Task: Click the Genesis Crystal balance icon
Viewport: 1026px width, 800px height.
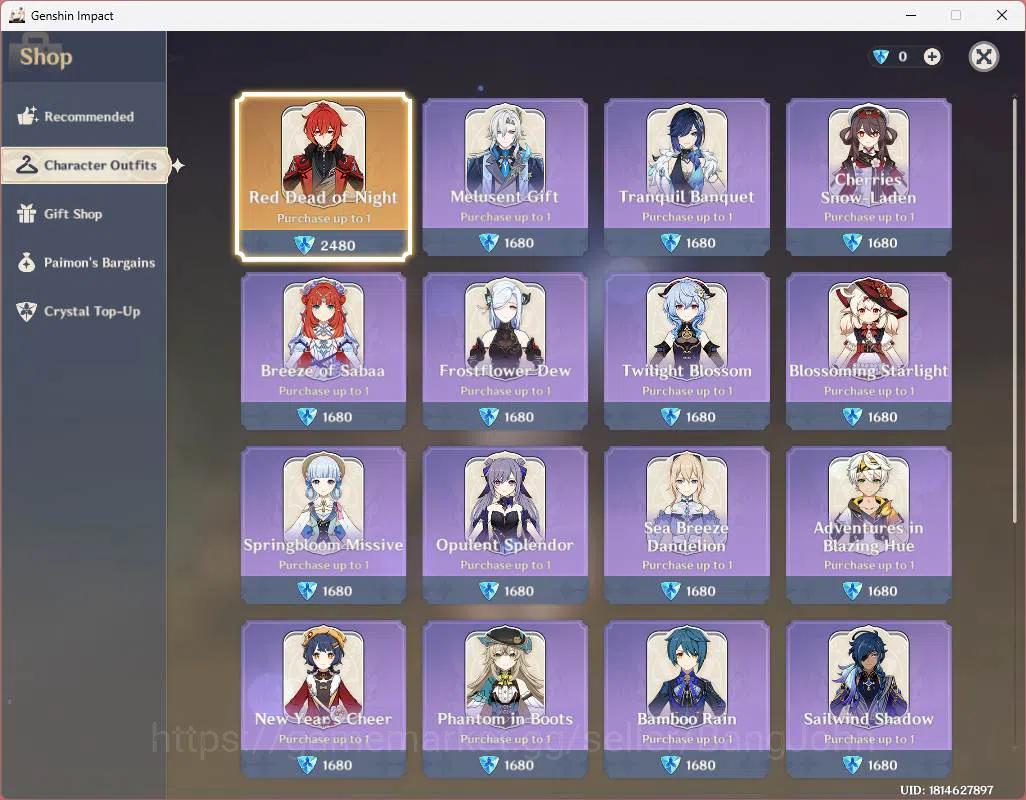Action: tap(881, 57)
